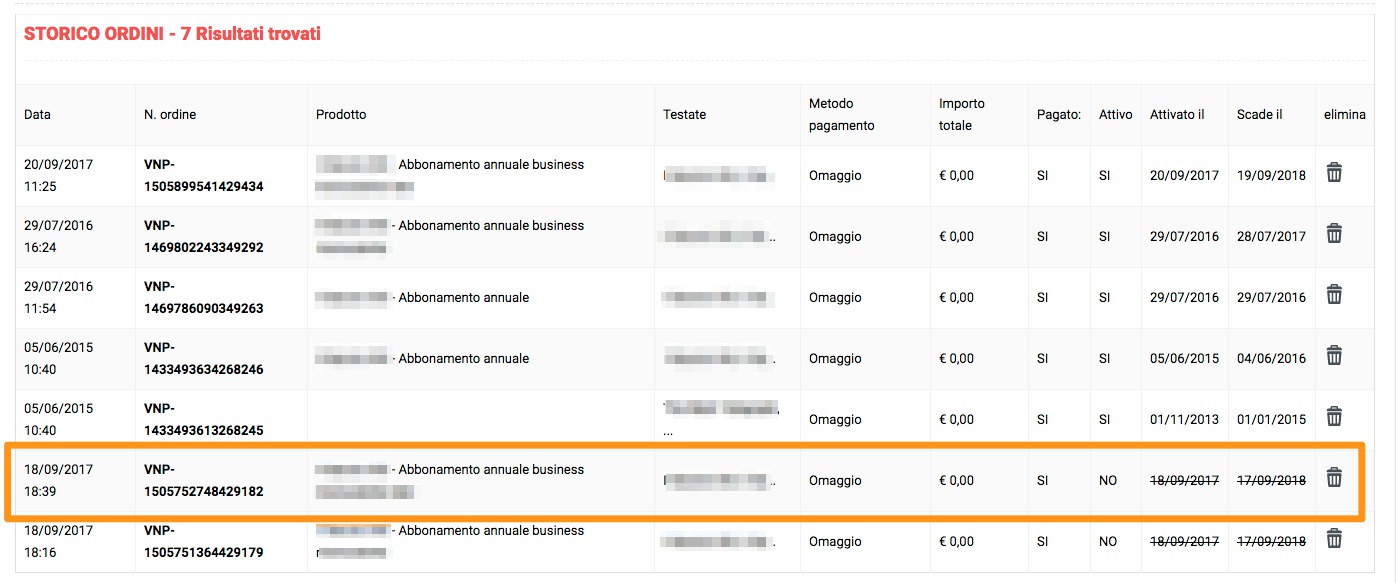The height and width of the screenshot is (583, 1396).
Task: Select order number VNP-1505899541429434
Action: 203,176
